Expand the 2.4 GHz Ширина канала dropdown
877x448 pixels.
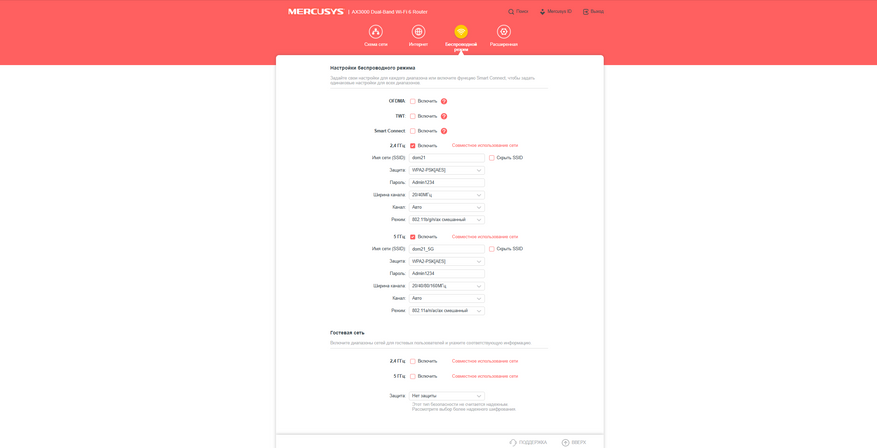point(447,195)
